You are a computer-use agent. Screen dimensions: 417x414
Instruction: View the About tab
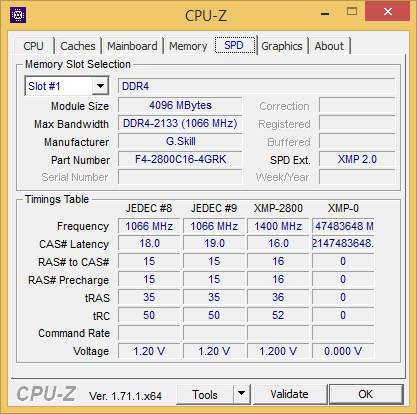tap(329, 46)
